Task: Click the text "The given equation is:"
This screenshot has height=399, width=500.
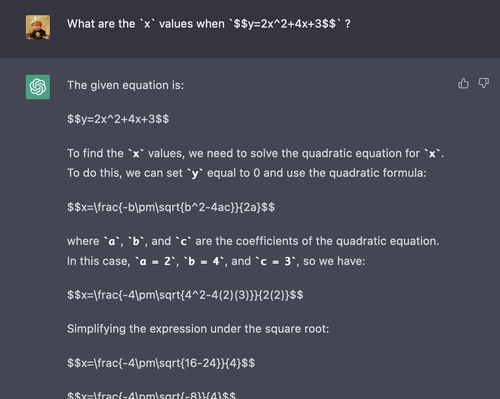Action: (x=125, y=85)
